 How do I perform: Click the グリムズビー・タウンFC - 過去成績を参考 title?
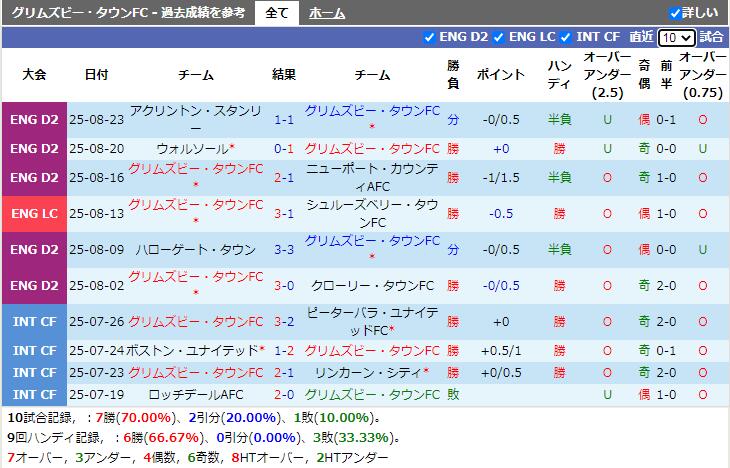point(128,13)
